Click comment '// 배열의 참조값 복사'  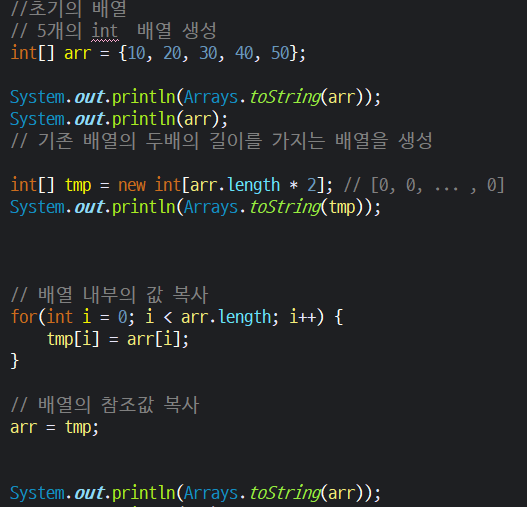coord(105,405)
